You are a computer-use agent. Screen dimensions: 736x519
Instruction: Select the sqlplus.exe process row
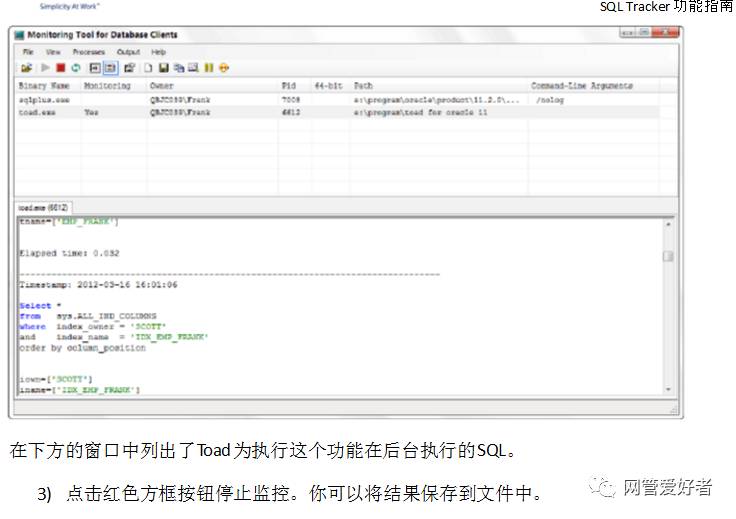pos(338,99)
